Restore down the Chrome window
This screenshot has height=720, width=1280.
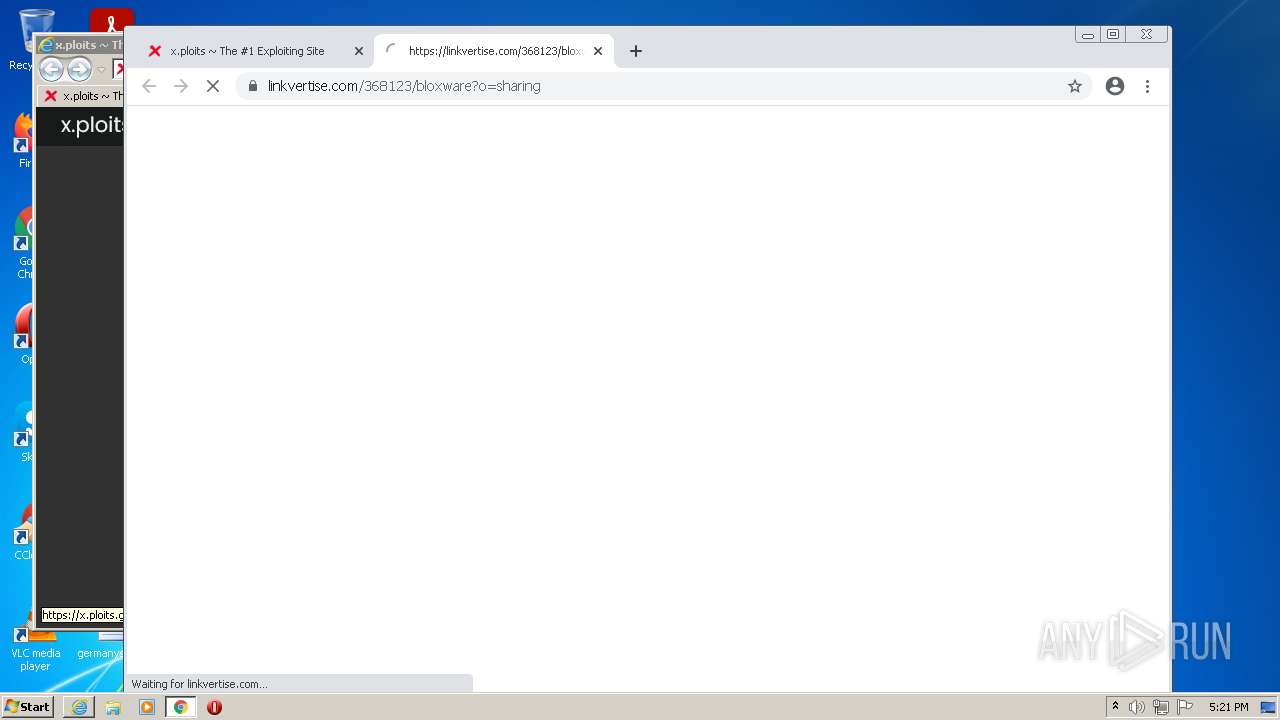[x=1113, y=34]
